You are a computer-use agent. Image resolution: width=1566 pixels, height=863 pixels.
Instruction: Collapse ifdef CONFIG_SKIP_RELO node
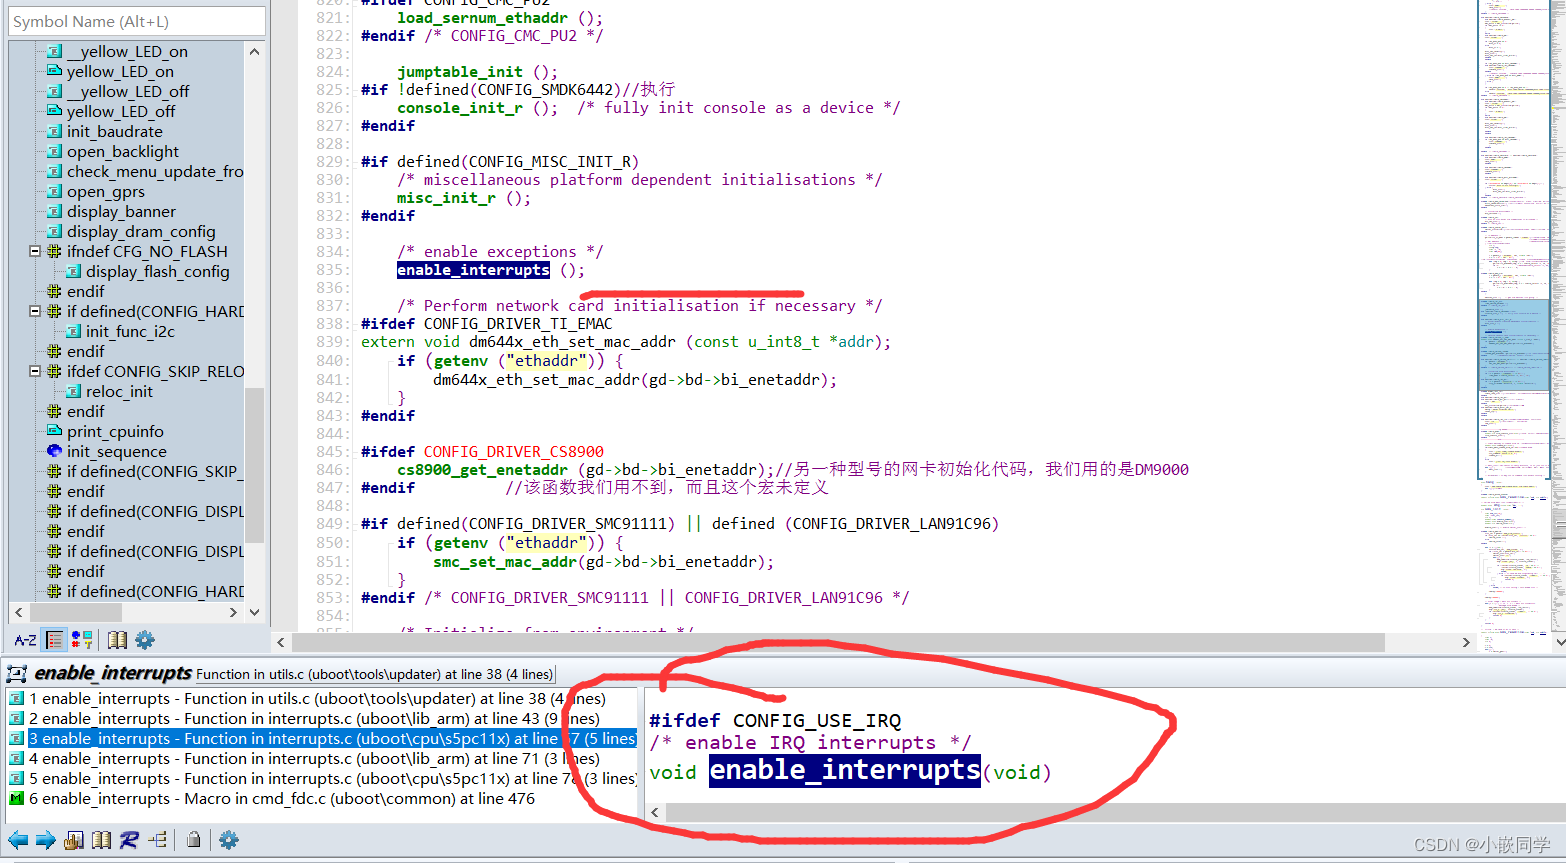point(35,372)
